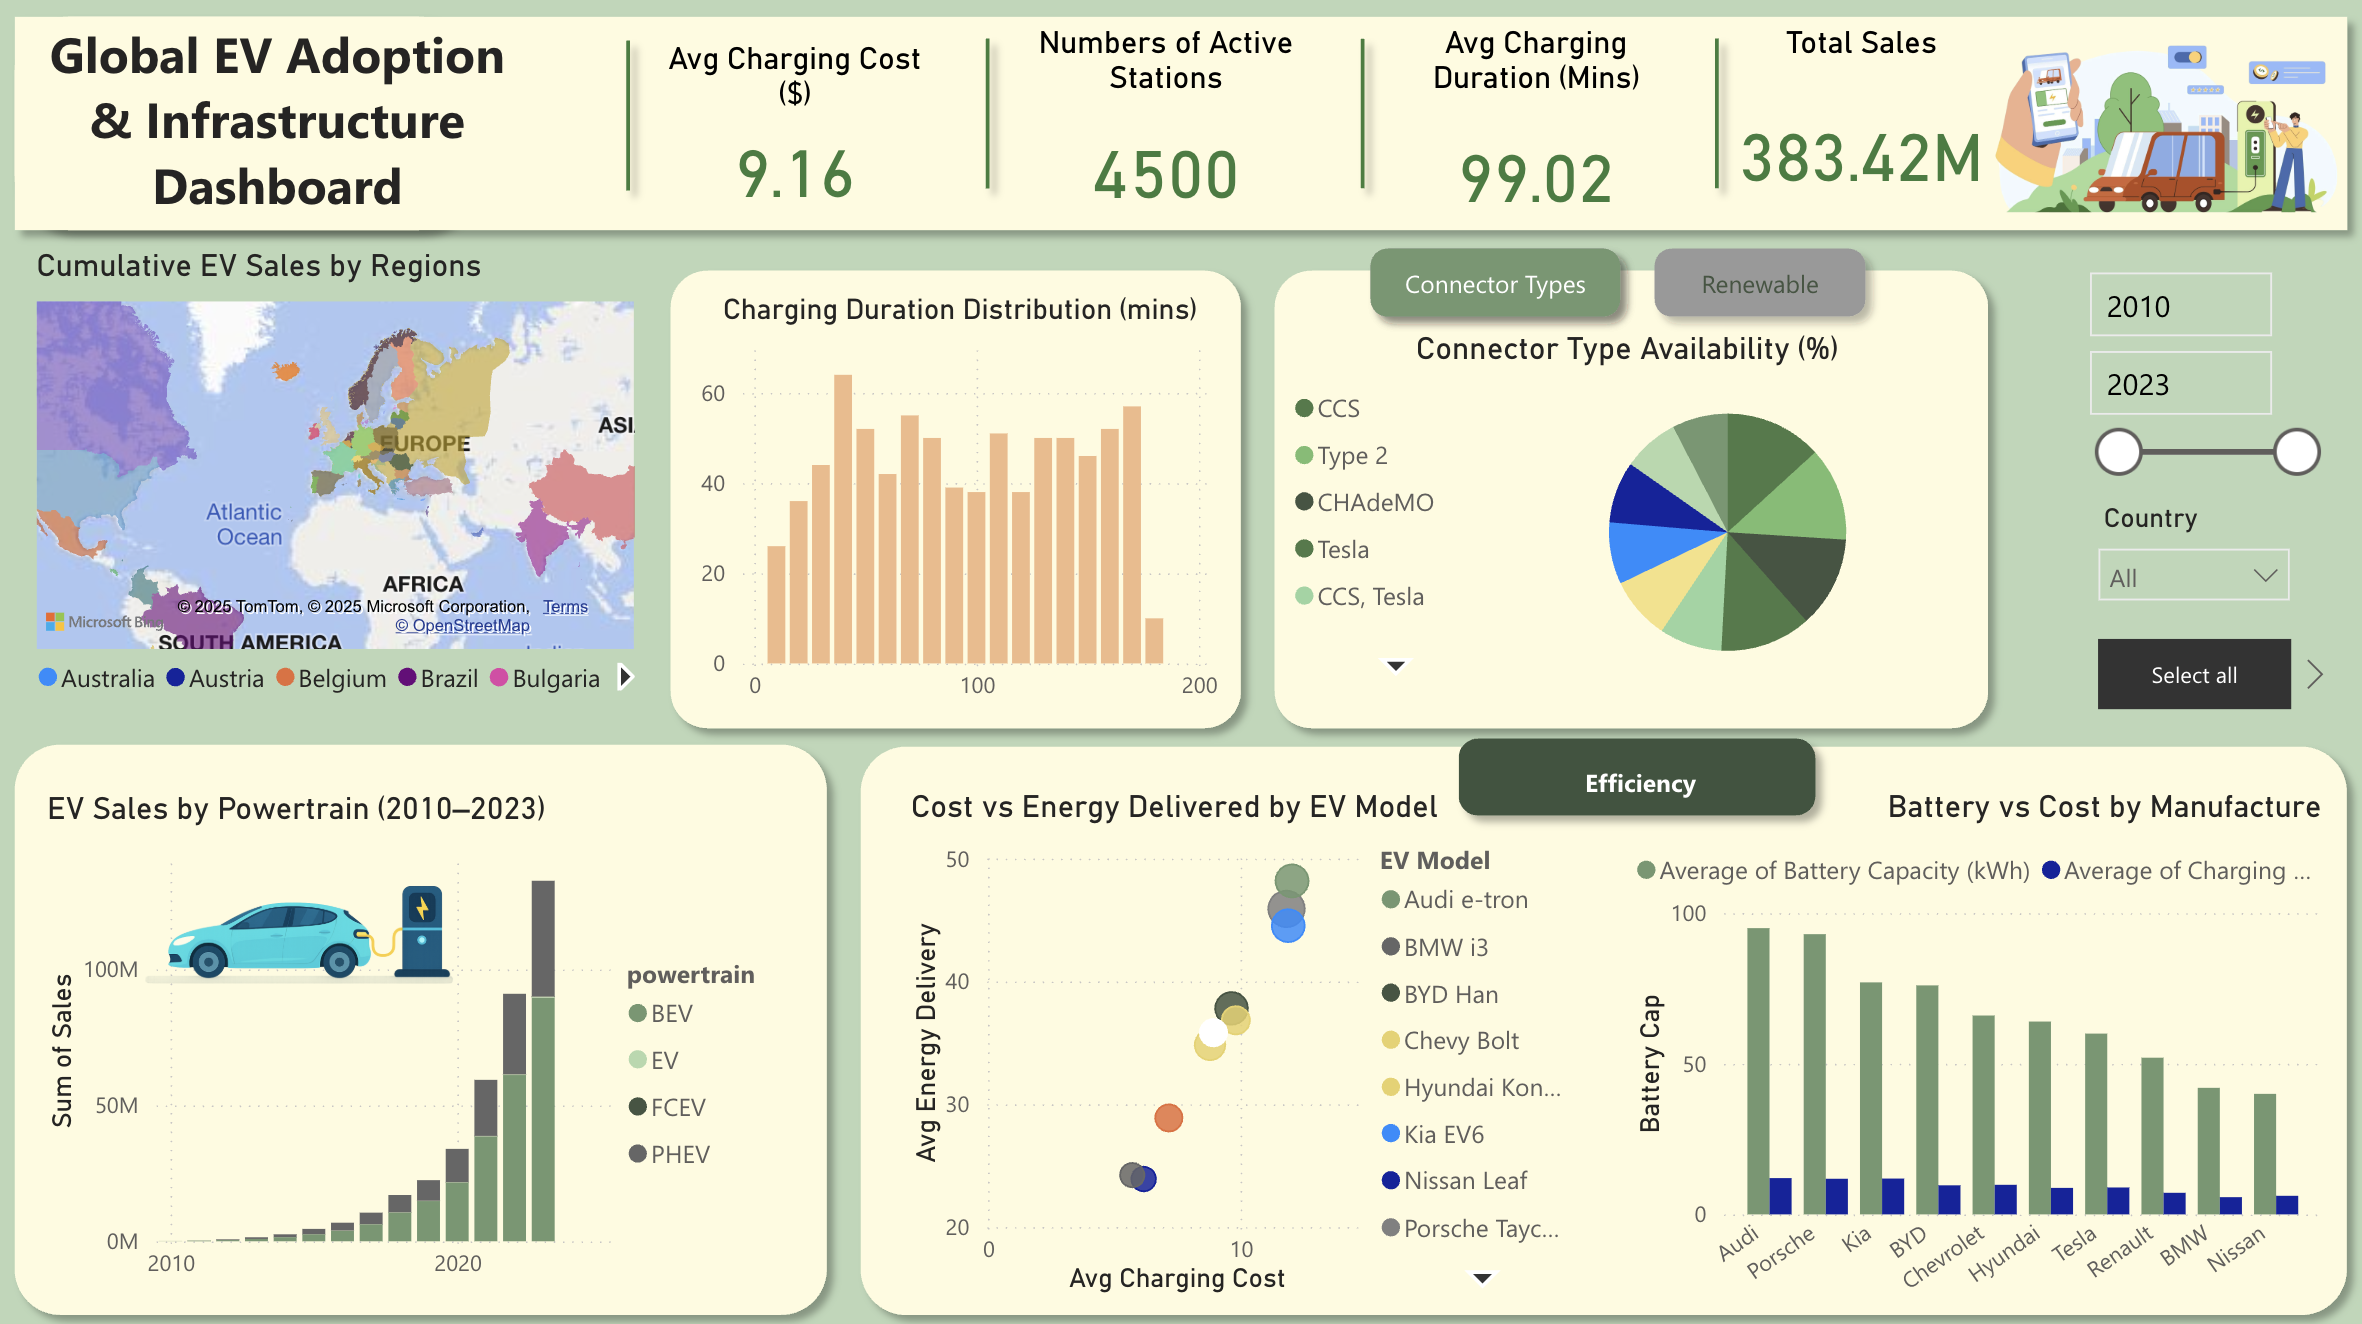Click the Kia EV6 legend dot
2362x1324 pixels.
[1390, 1134]
